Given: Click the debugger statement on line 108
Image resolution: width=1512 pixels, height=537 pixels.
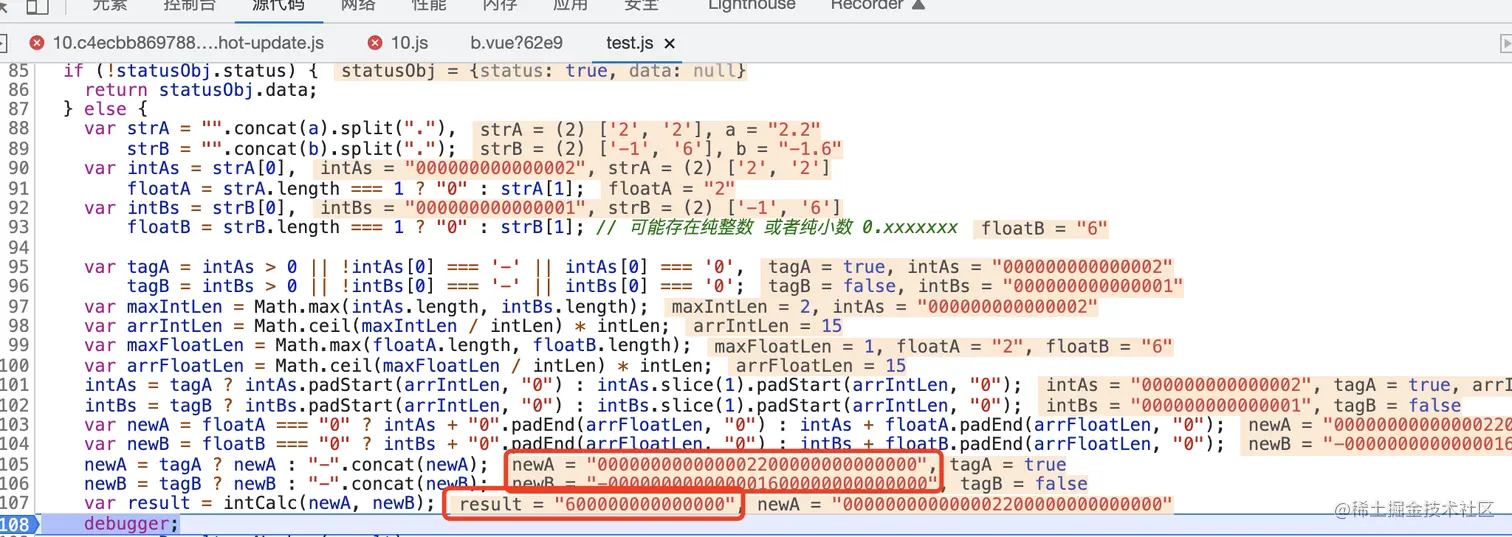Looking at the screenshot, I should [x=131, y=524].
